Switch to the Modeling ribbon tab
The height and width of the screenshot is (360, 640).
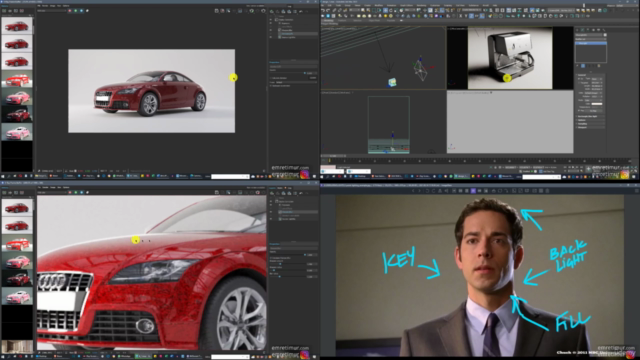pyautogui.click(x=328, y=20)
